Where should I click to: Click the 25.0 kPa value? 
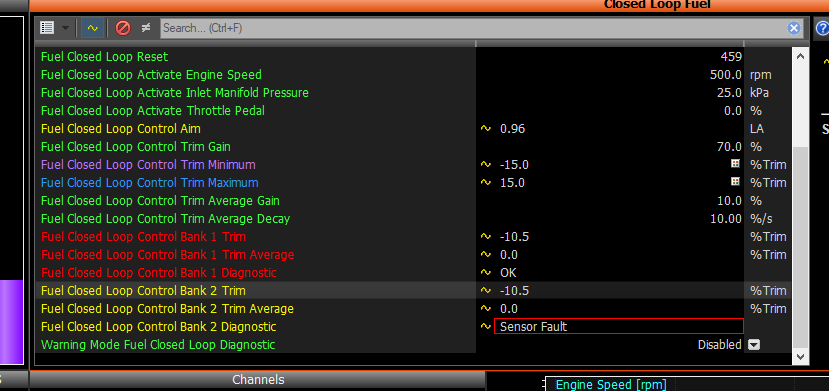pos(730,92)
